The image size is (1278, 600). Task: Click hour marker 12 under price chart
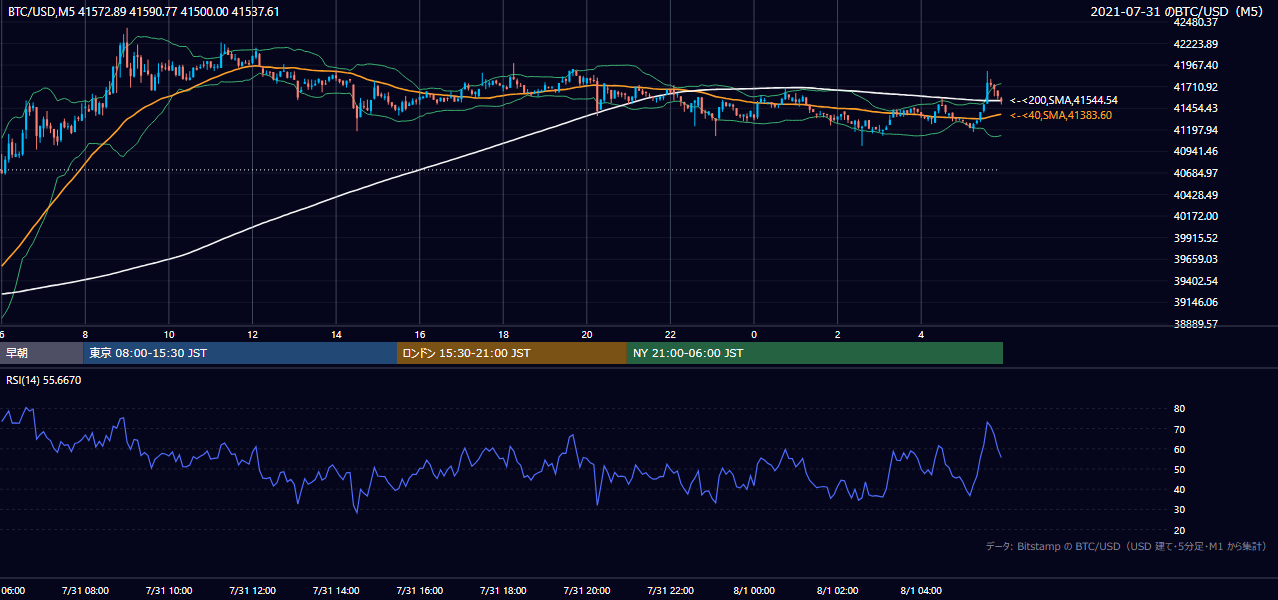[x=252, y=334]
